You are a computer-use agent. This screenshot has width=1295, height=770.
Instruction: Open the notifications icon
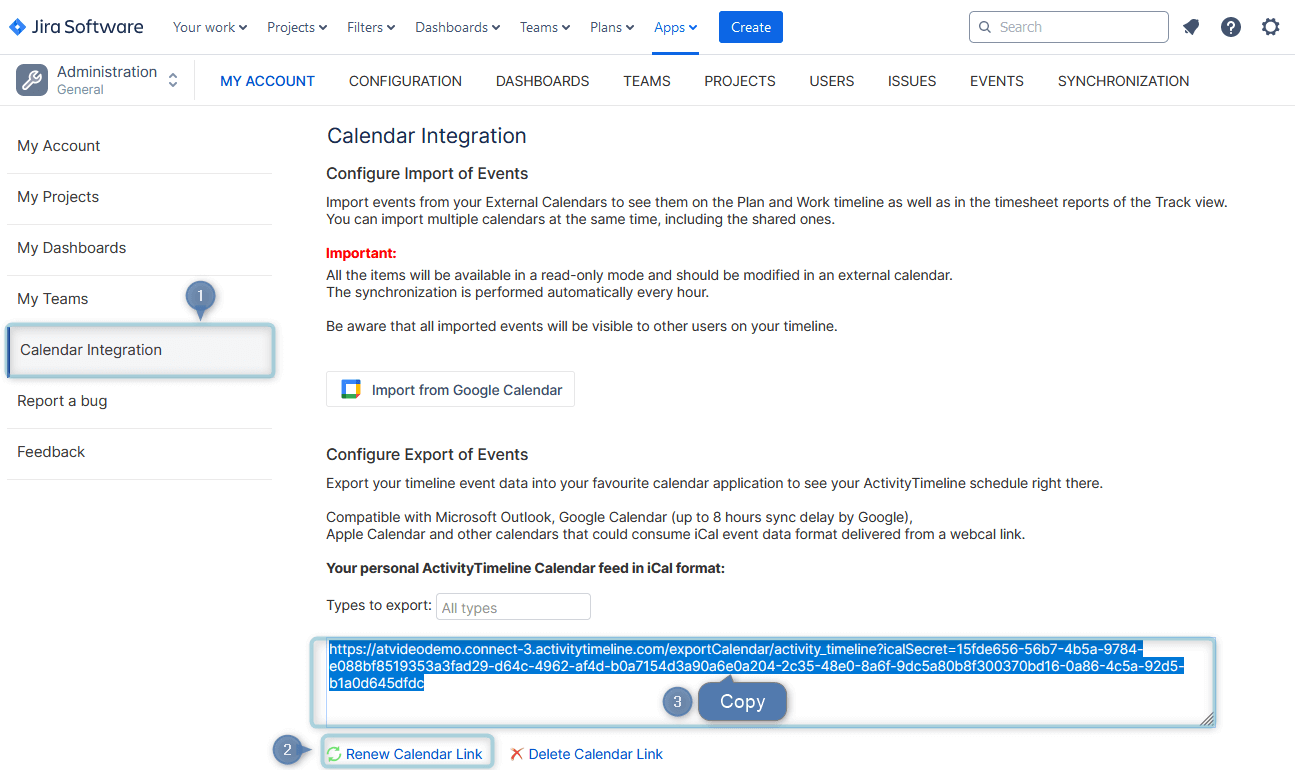(1191, 27)
